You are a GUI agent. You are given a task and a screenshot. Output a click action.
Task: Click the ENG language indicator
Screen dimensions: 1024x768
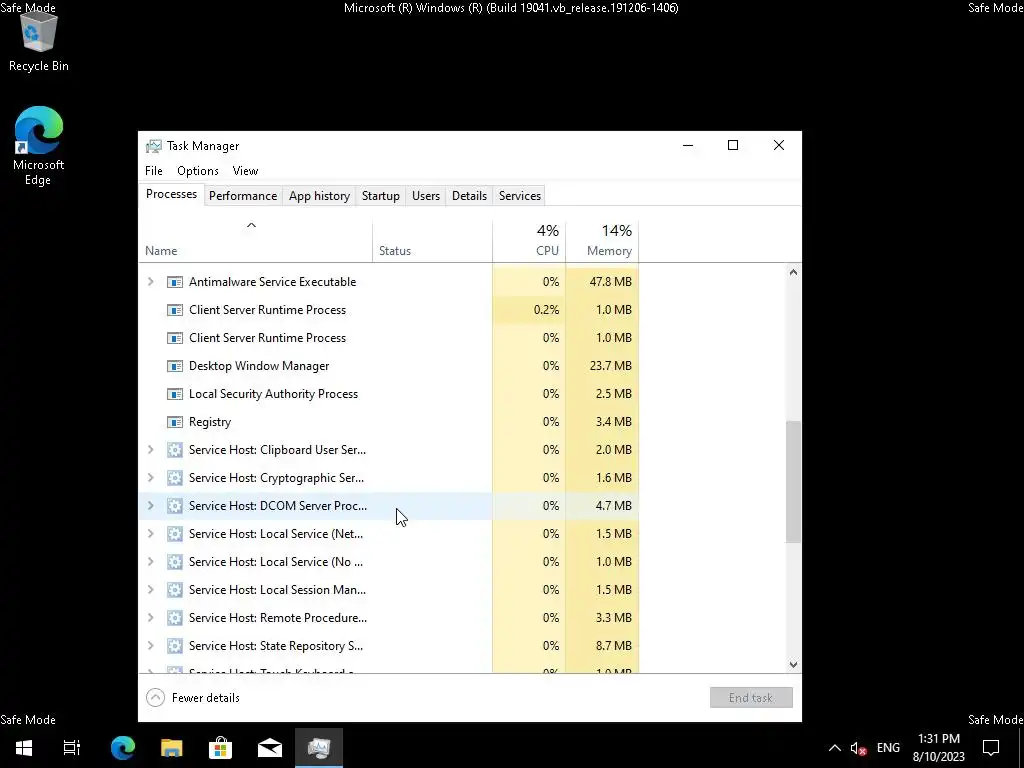[888, 748]
